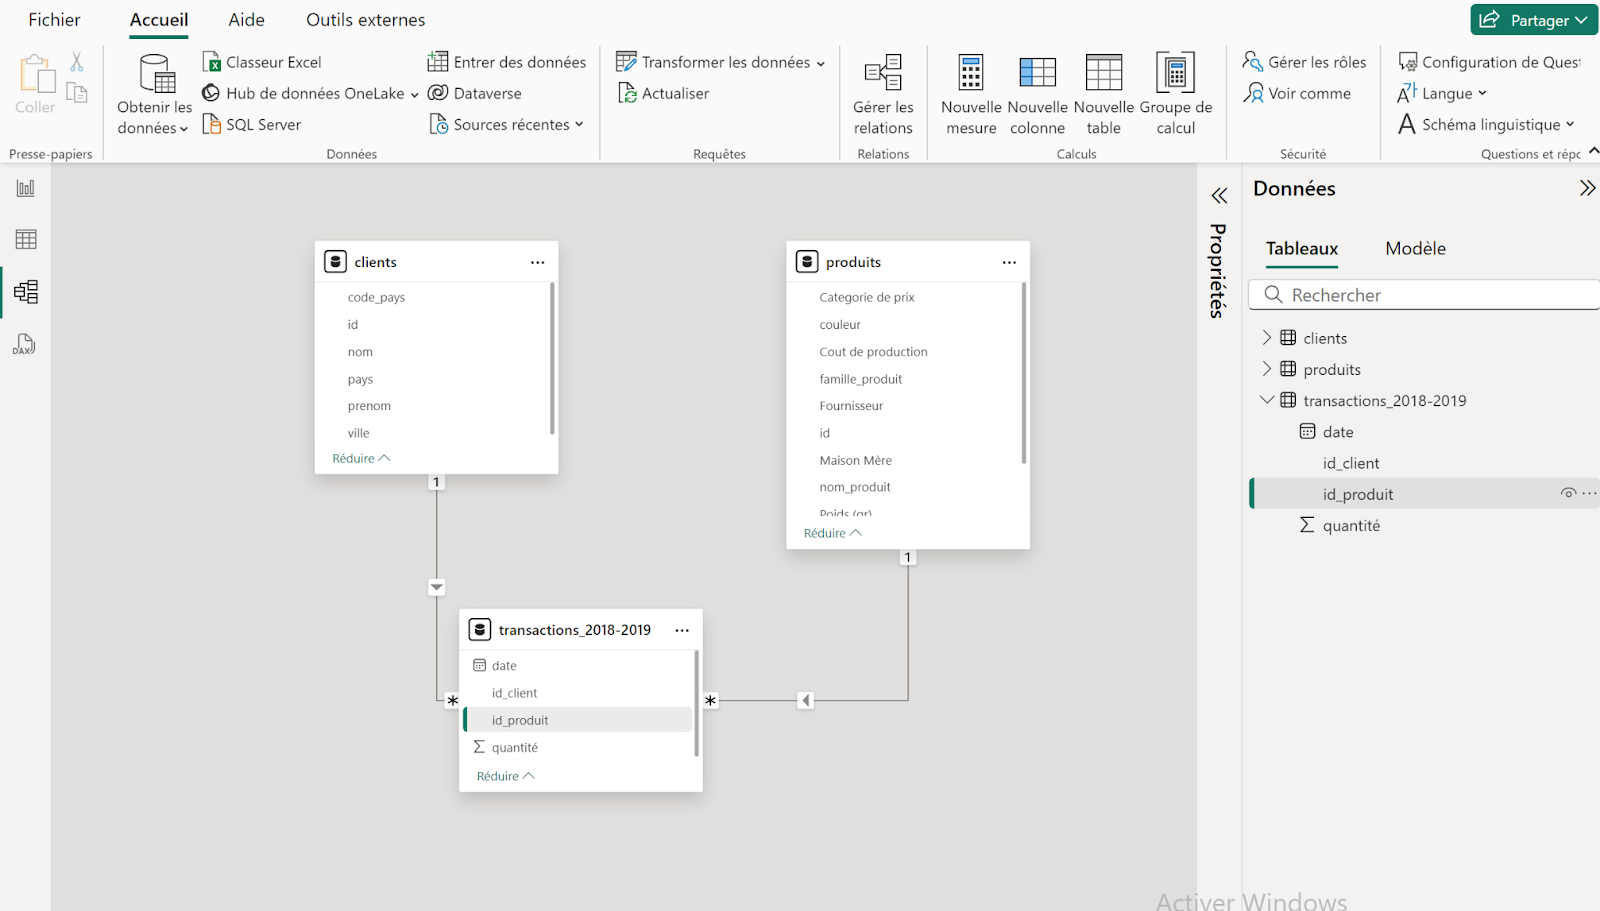
Task: Select date field in Données pane
Action: coord(1338,432)
